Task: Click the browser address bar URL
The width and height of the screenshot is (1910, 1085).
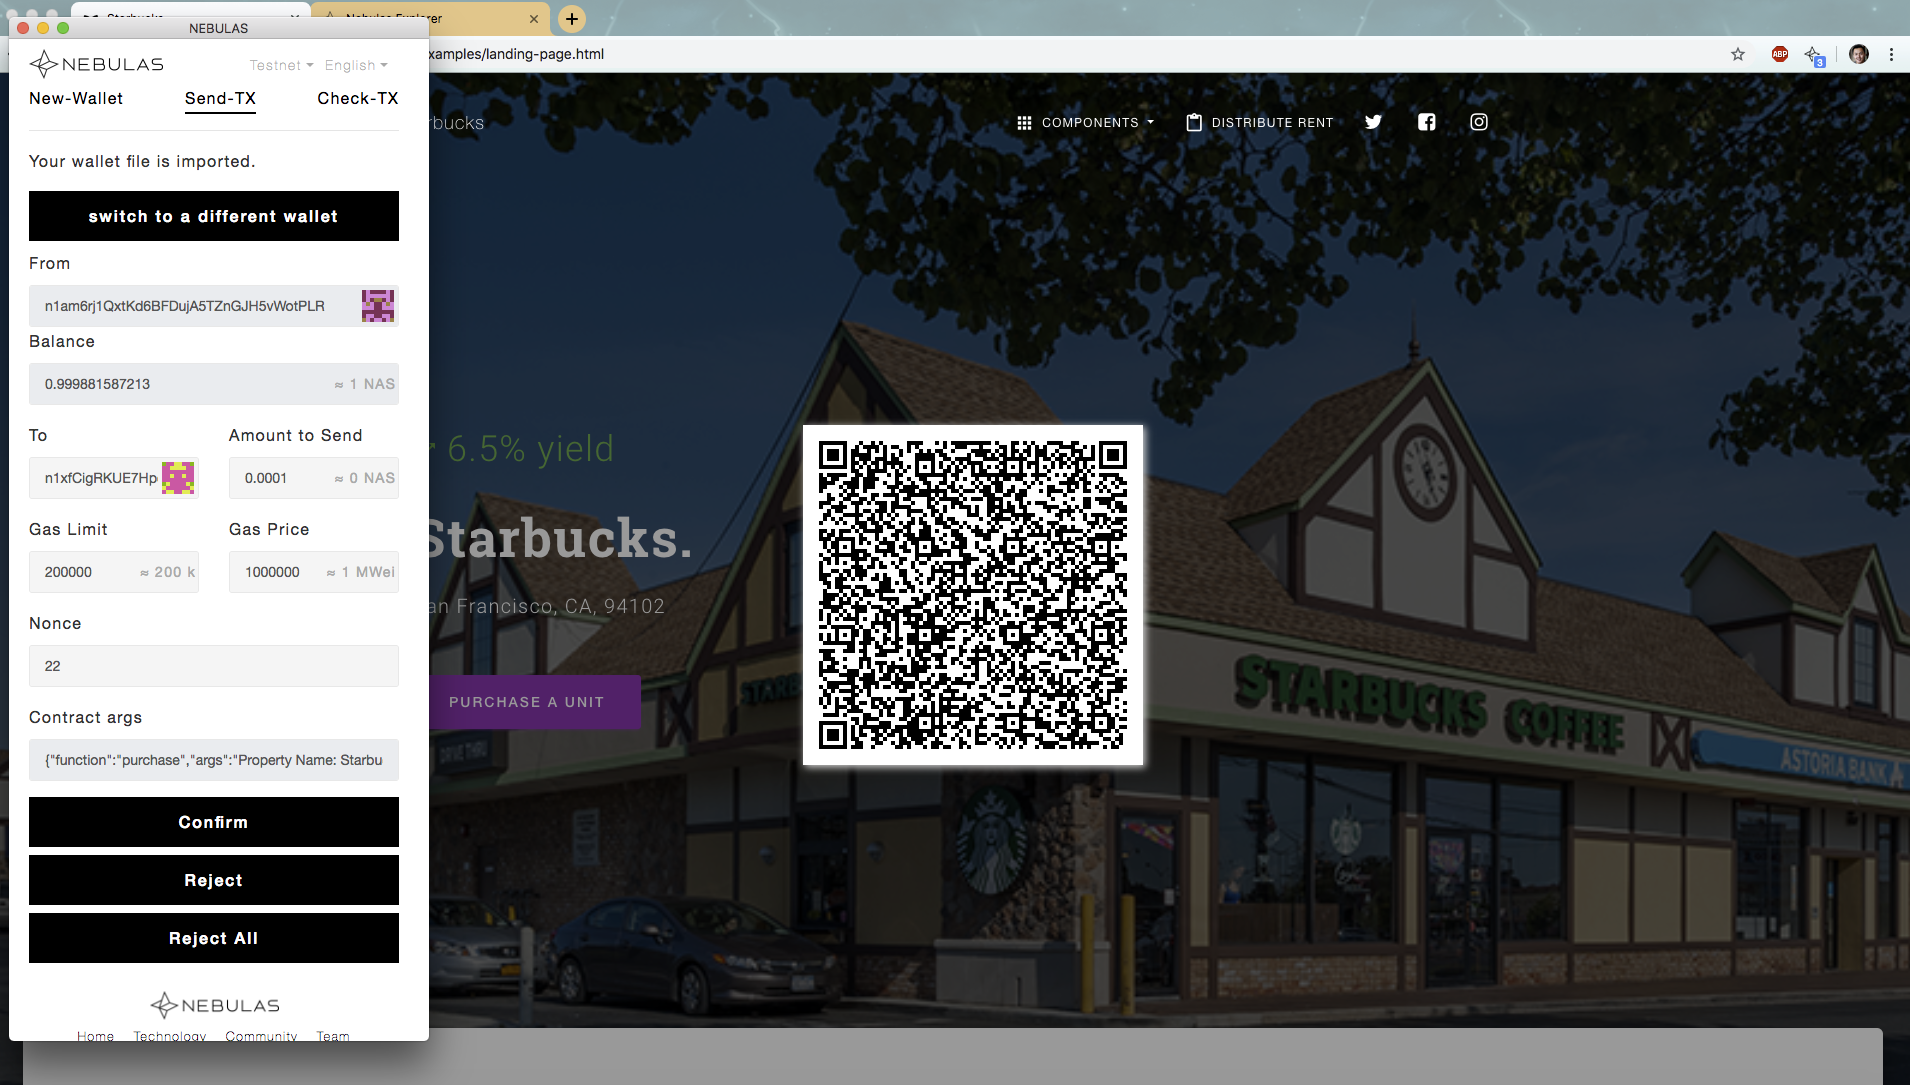Action: 516,54
